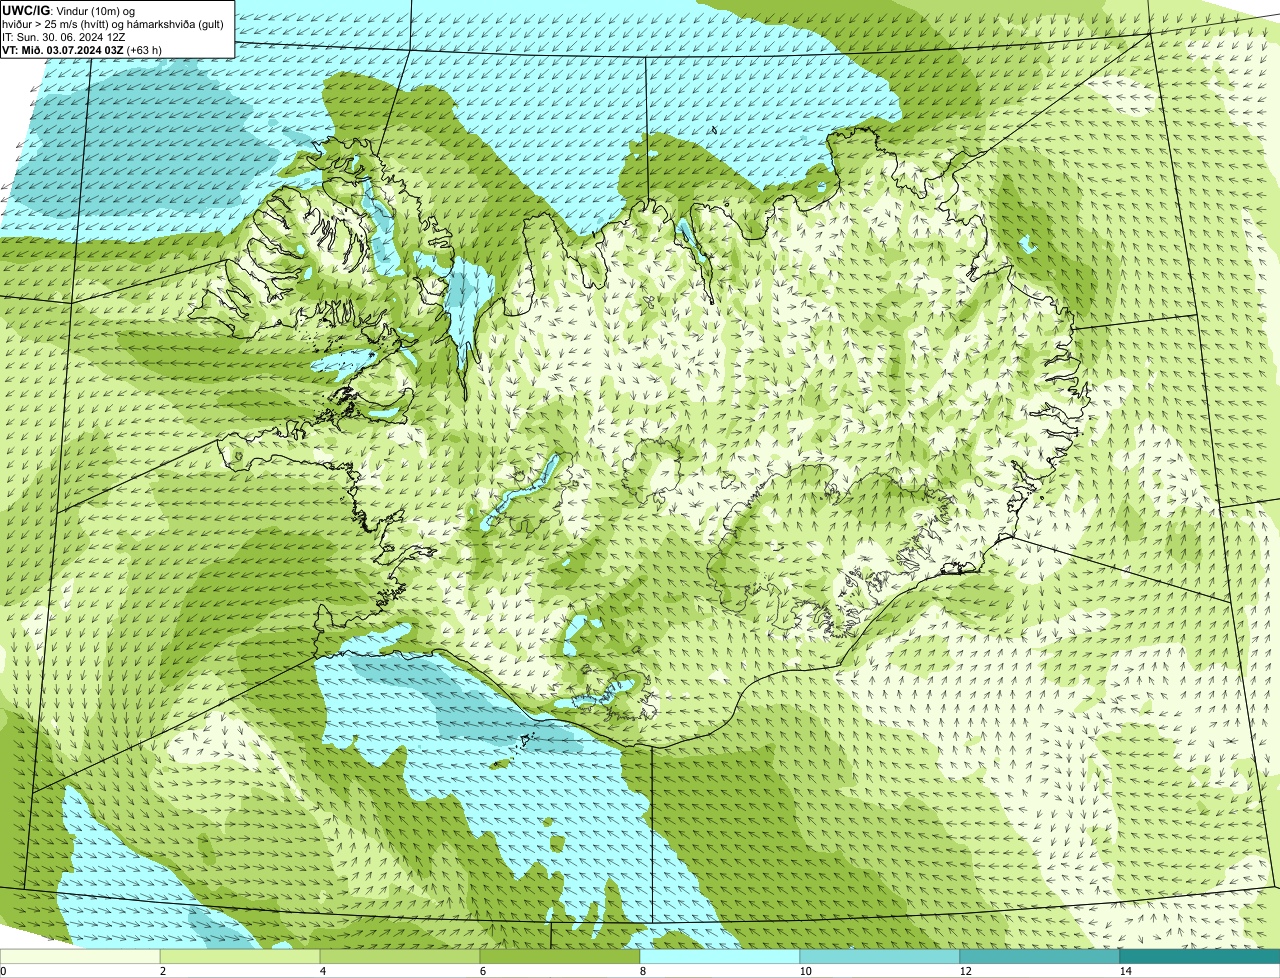The image size is (1280, 978).
Task: Click the scale label '0' below color bar
Action: point(3,971)
